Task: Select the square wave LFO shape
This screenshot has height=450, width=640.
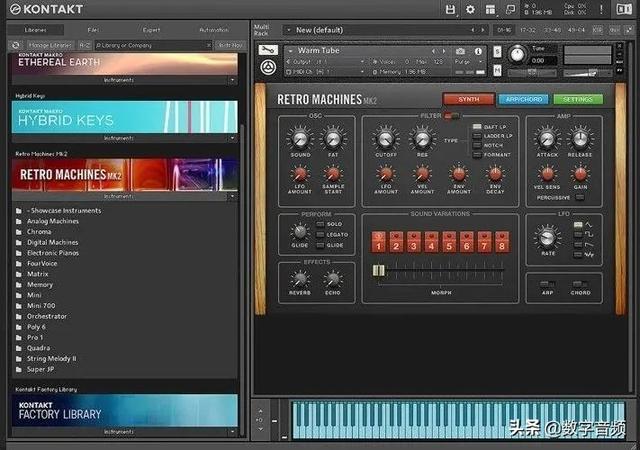Action: coord(578,234)
